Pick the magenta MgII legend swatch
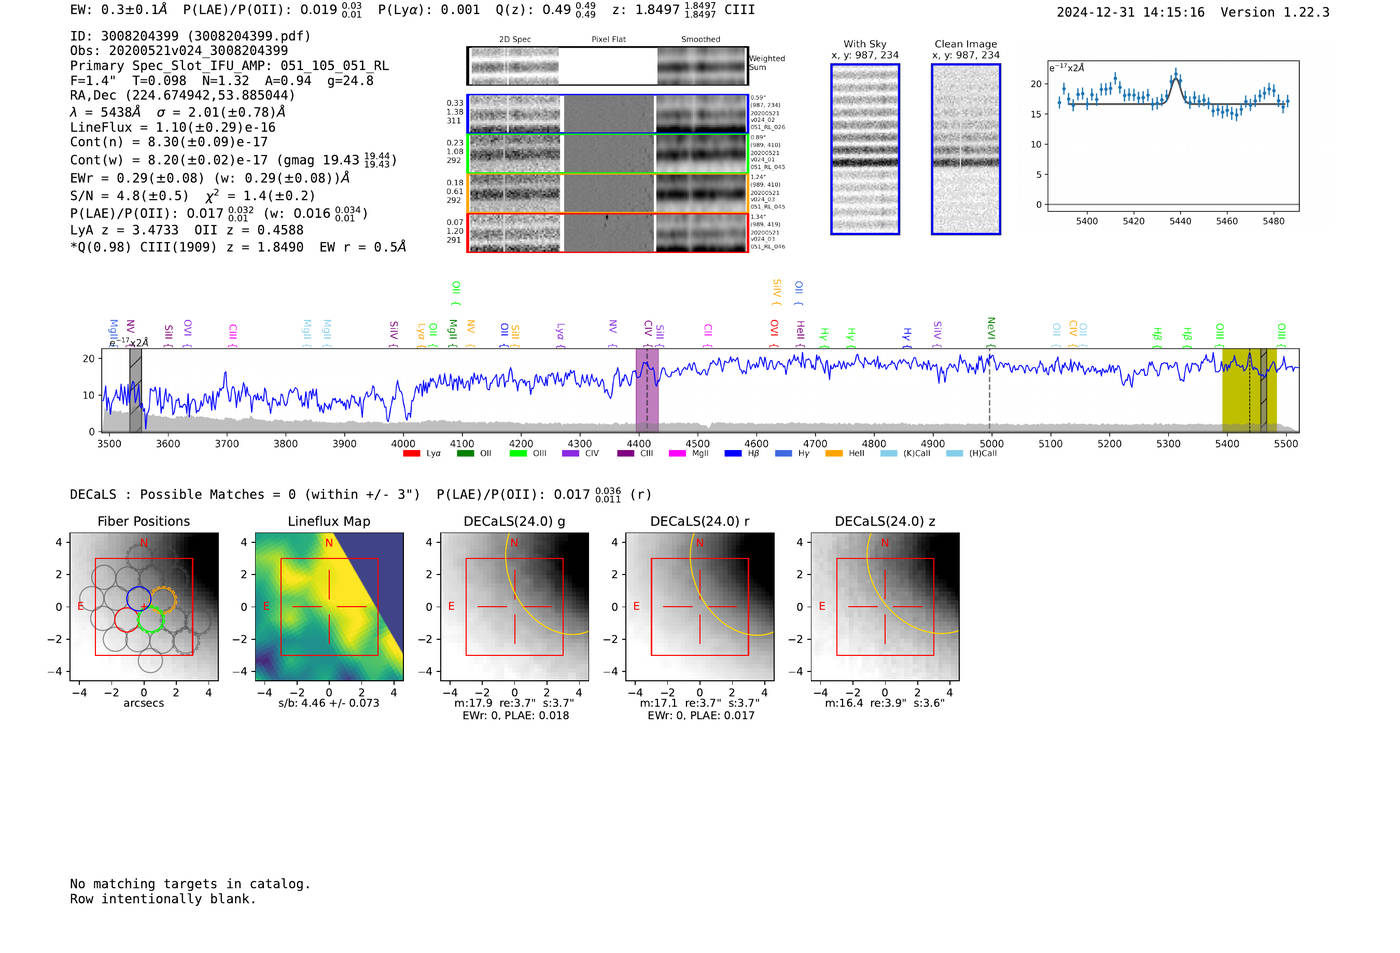 tap(678, 454)
